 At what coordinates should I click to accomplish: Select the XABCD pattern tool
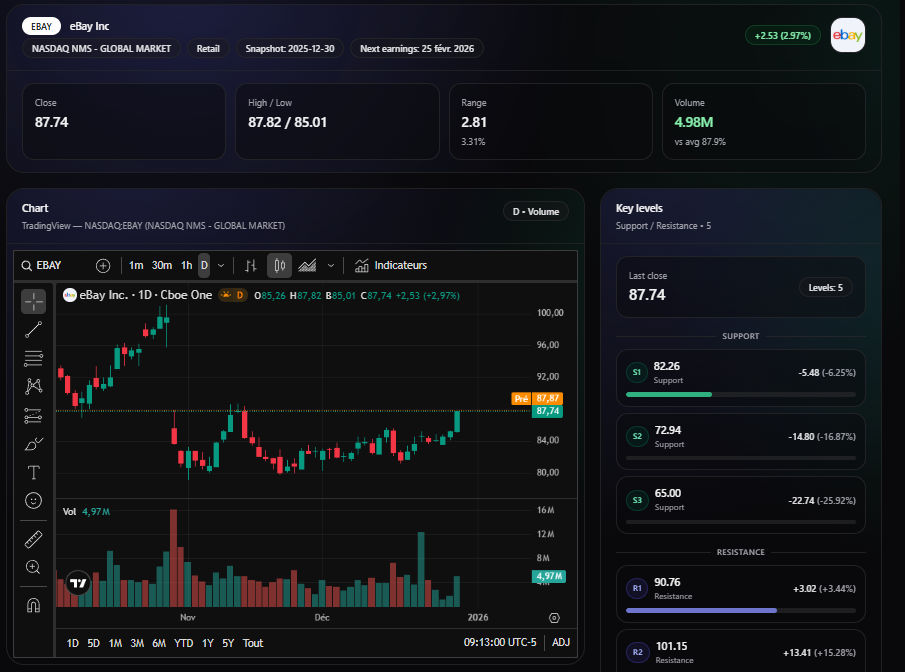[x=33, y=385]
